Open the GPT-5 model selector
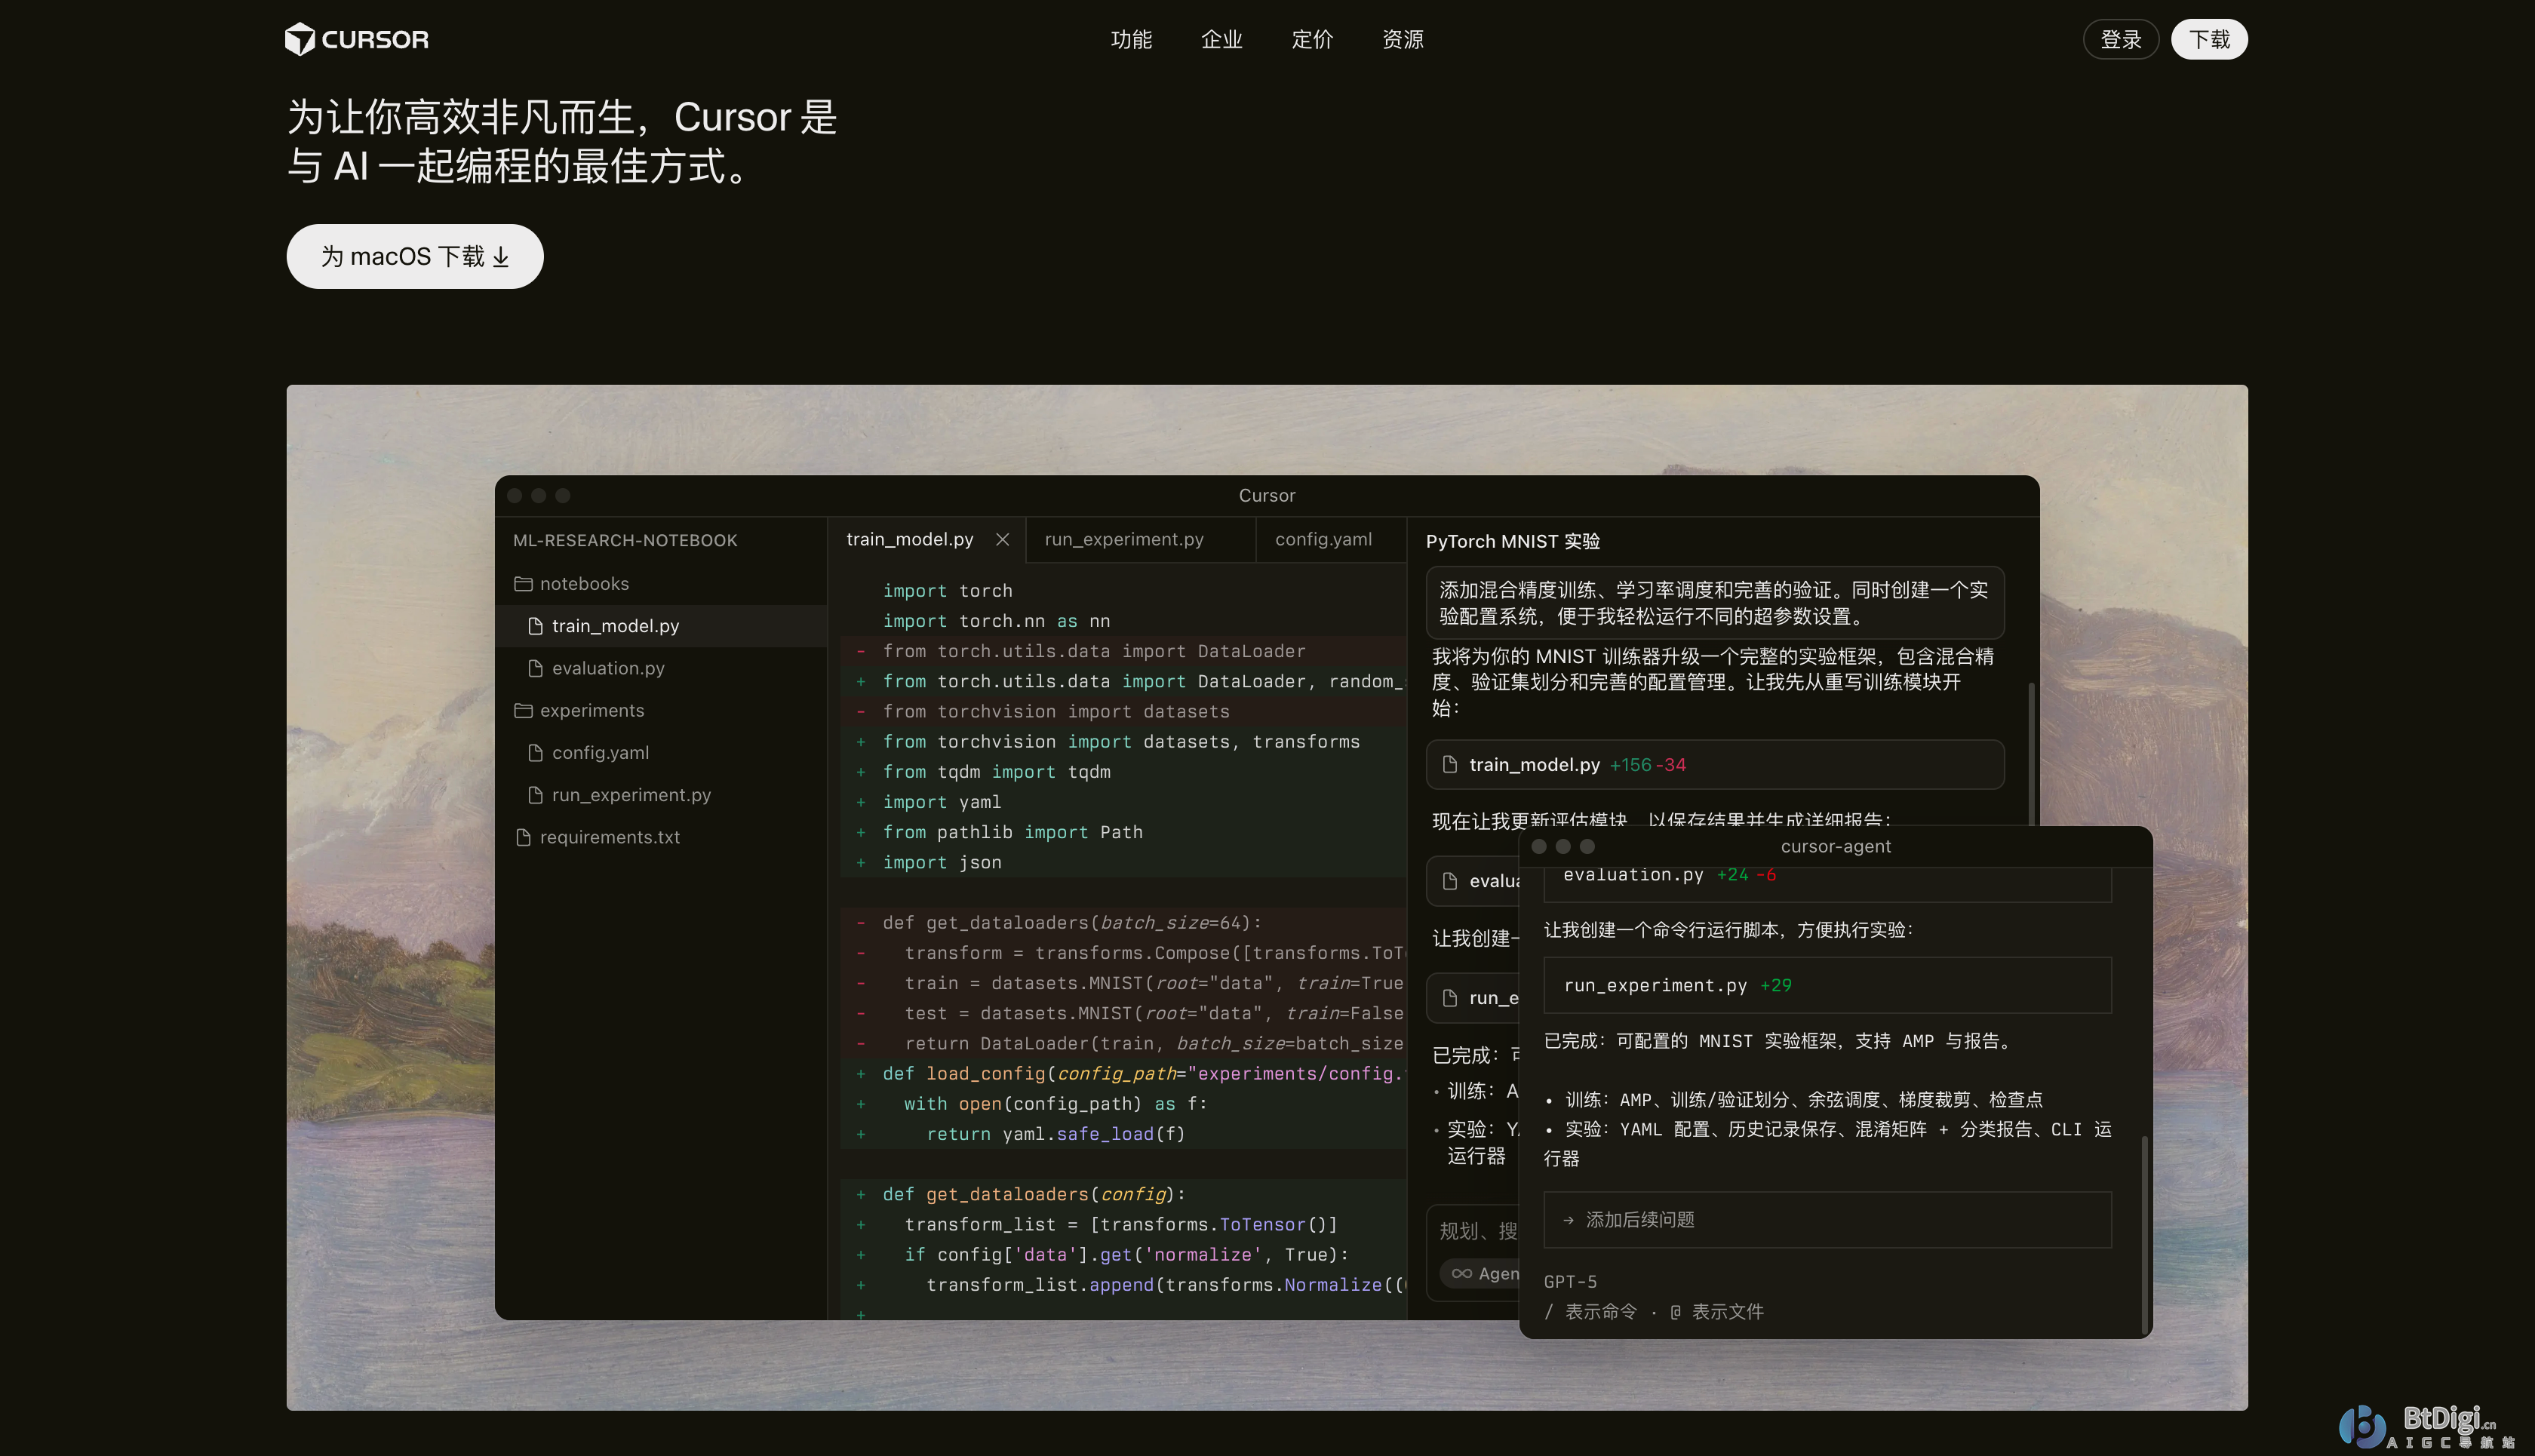This screenshot has width=2535, height=1456. click(x=1570, y=1281)
